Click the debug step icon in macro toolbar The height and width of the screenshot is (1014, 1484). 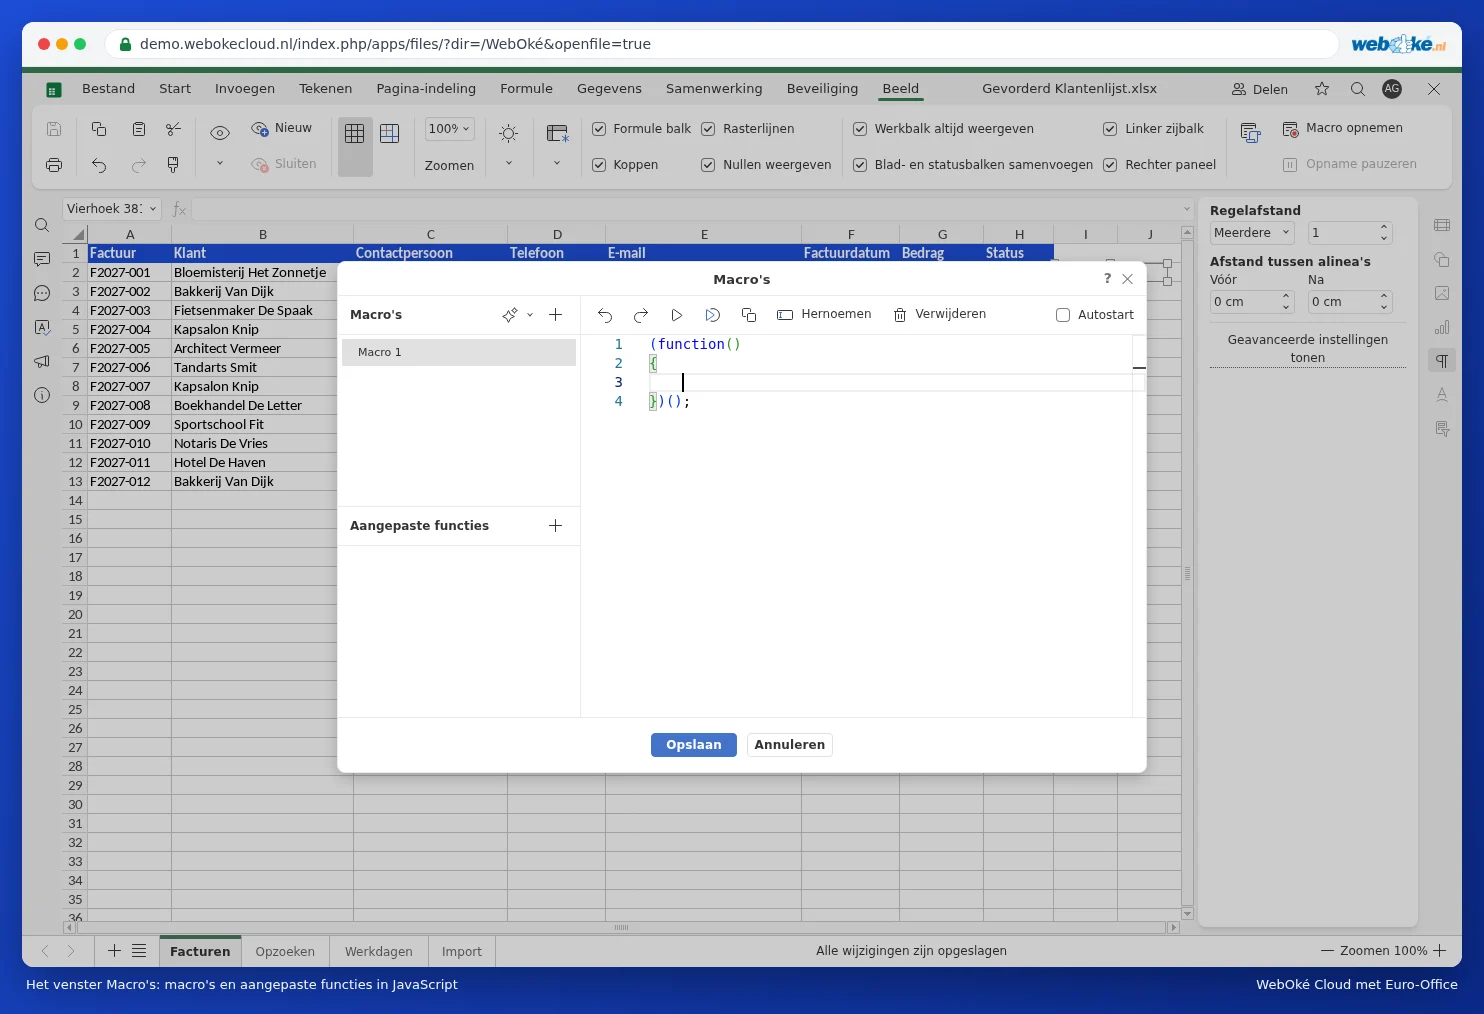coord(713,315)
